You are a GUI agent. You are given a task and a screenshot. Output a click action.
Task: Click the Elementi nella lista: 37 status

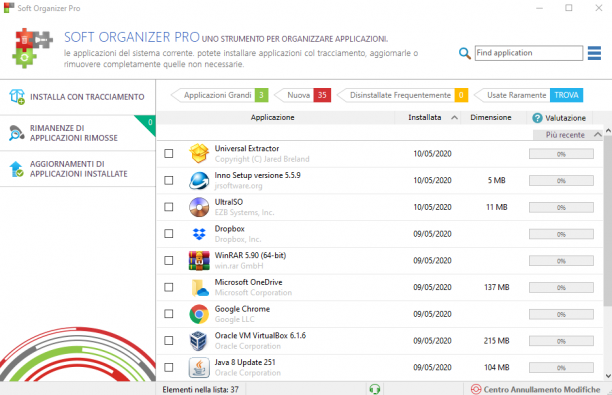pos(200,390)
